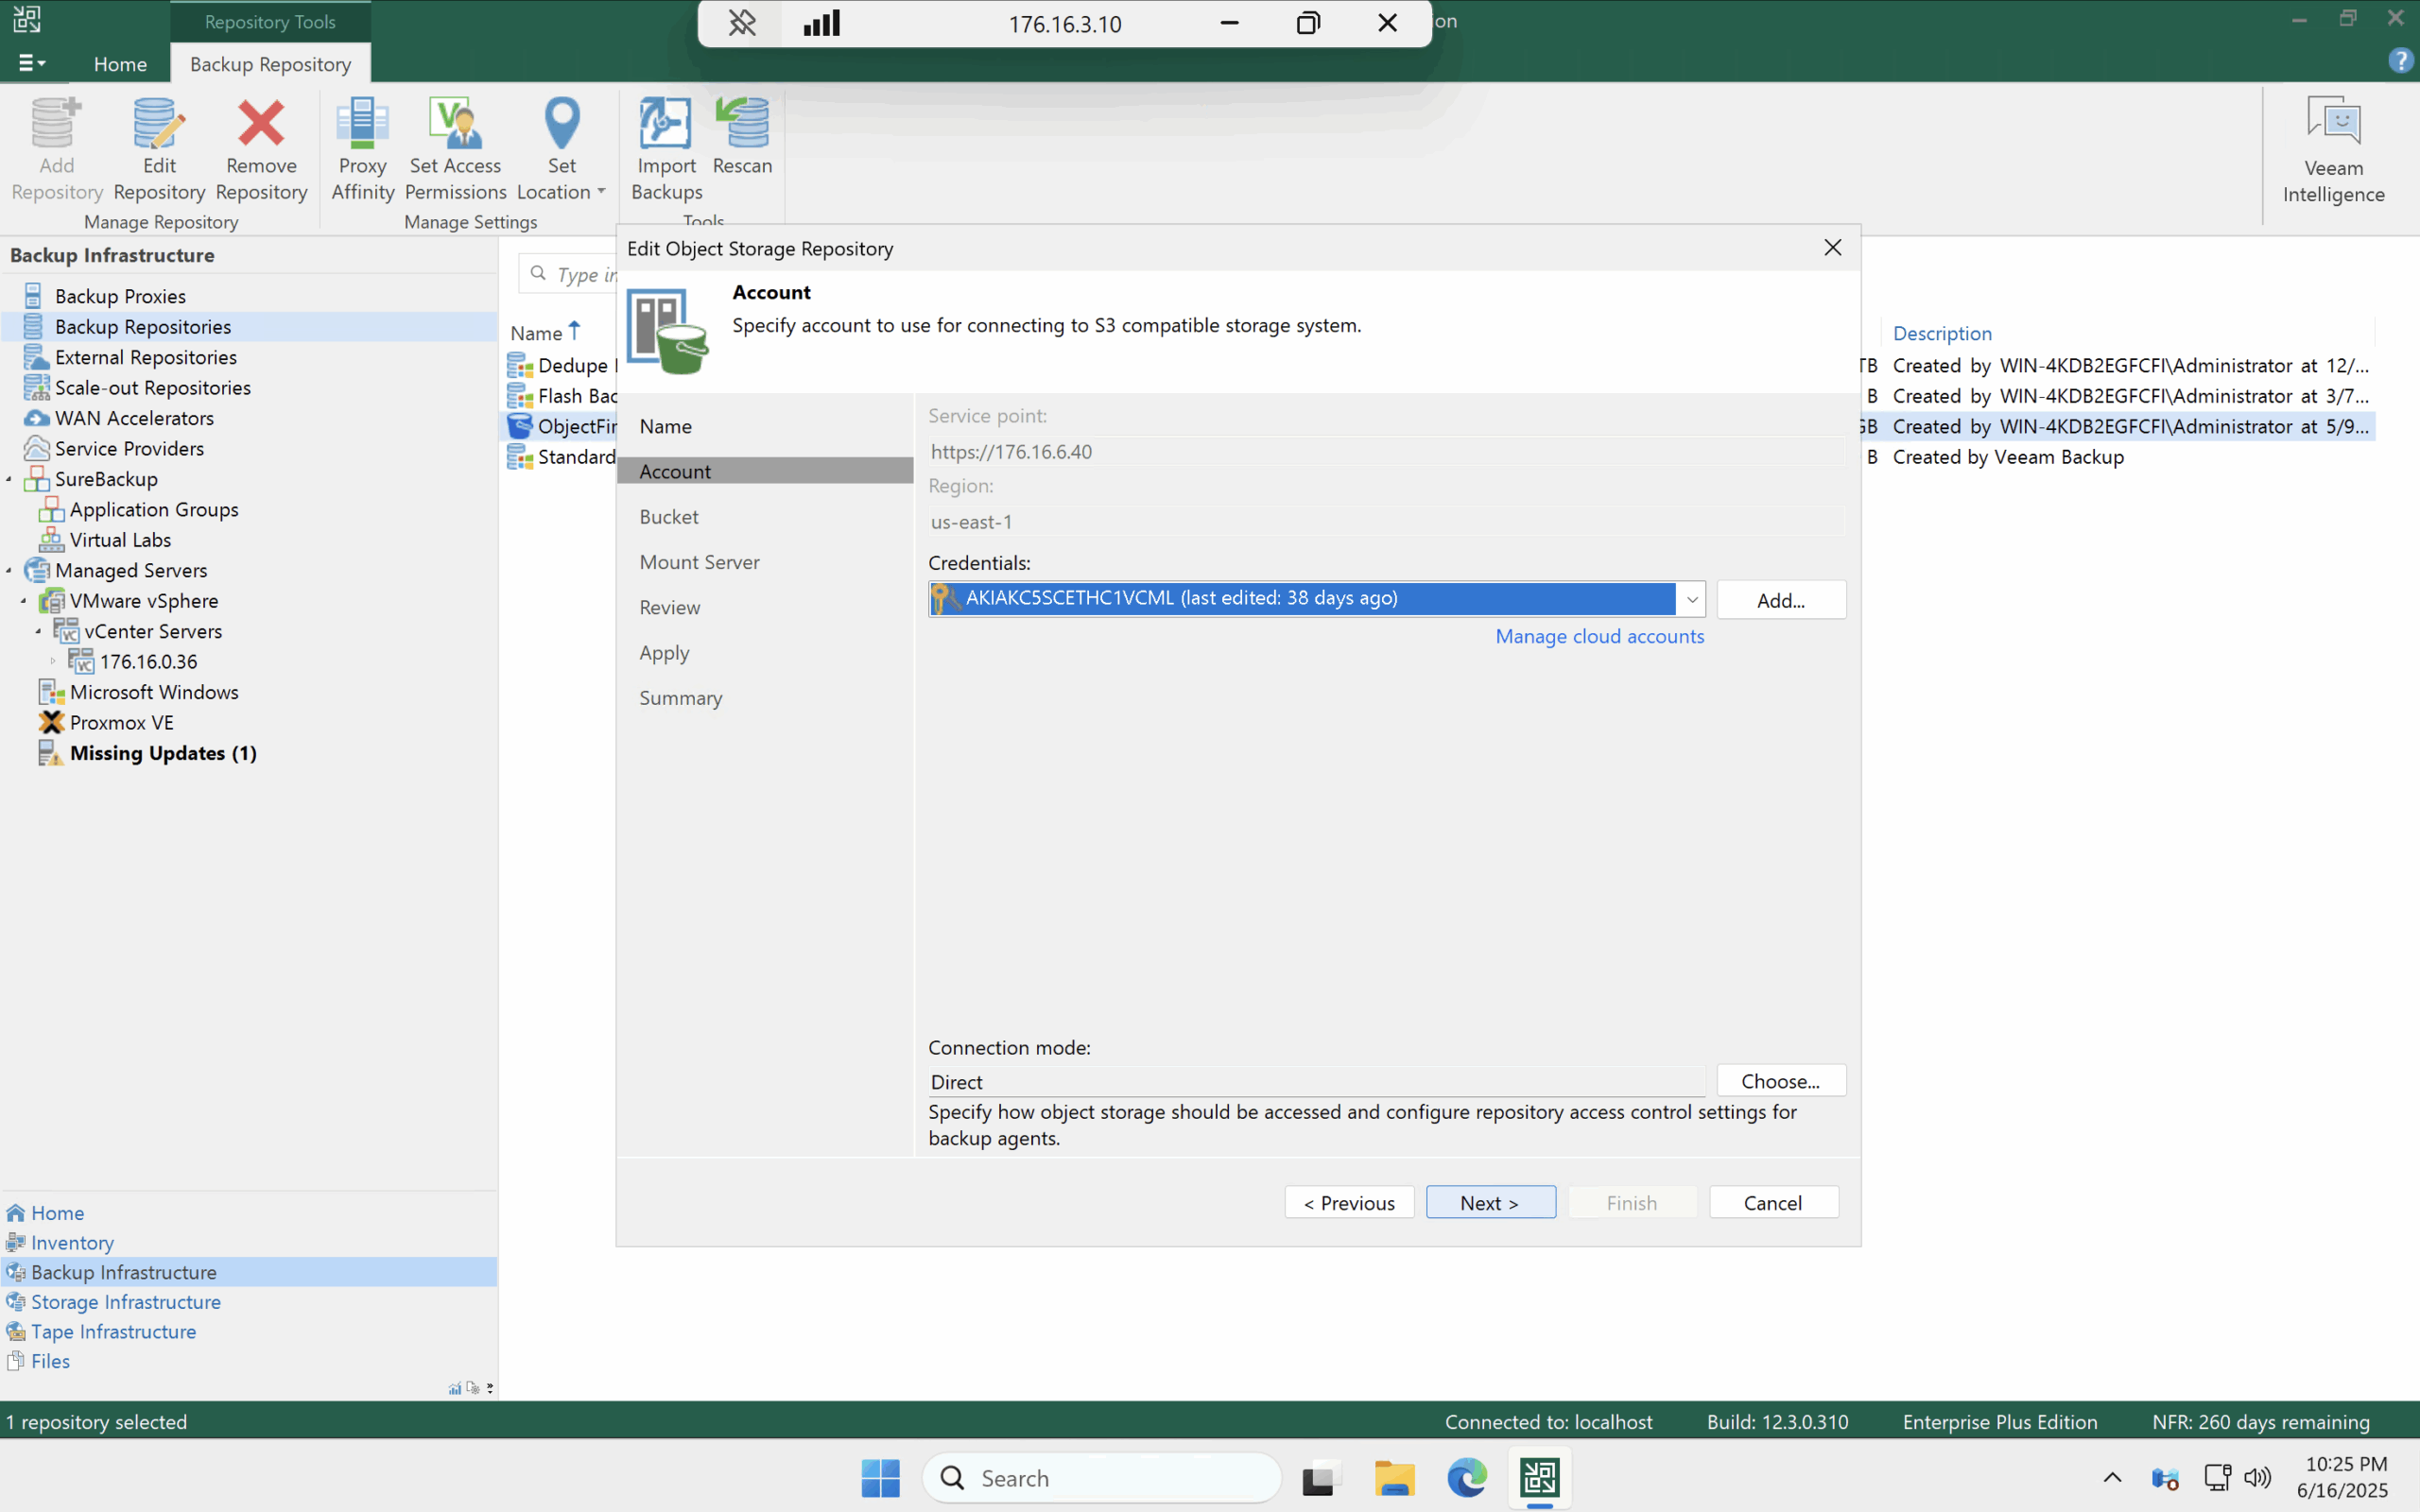Open WAN Accelerators node
The image size is (2420, 1512).
[134, 418]
